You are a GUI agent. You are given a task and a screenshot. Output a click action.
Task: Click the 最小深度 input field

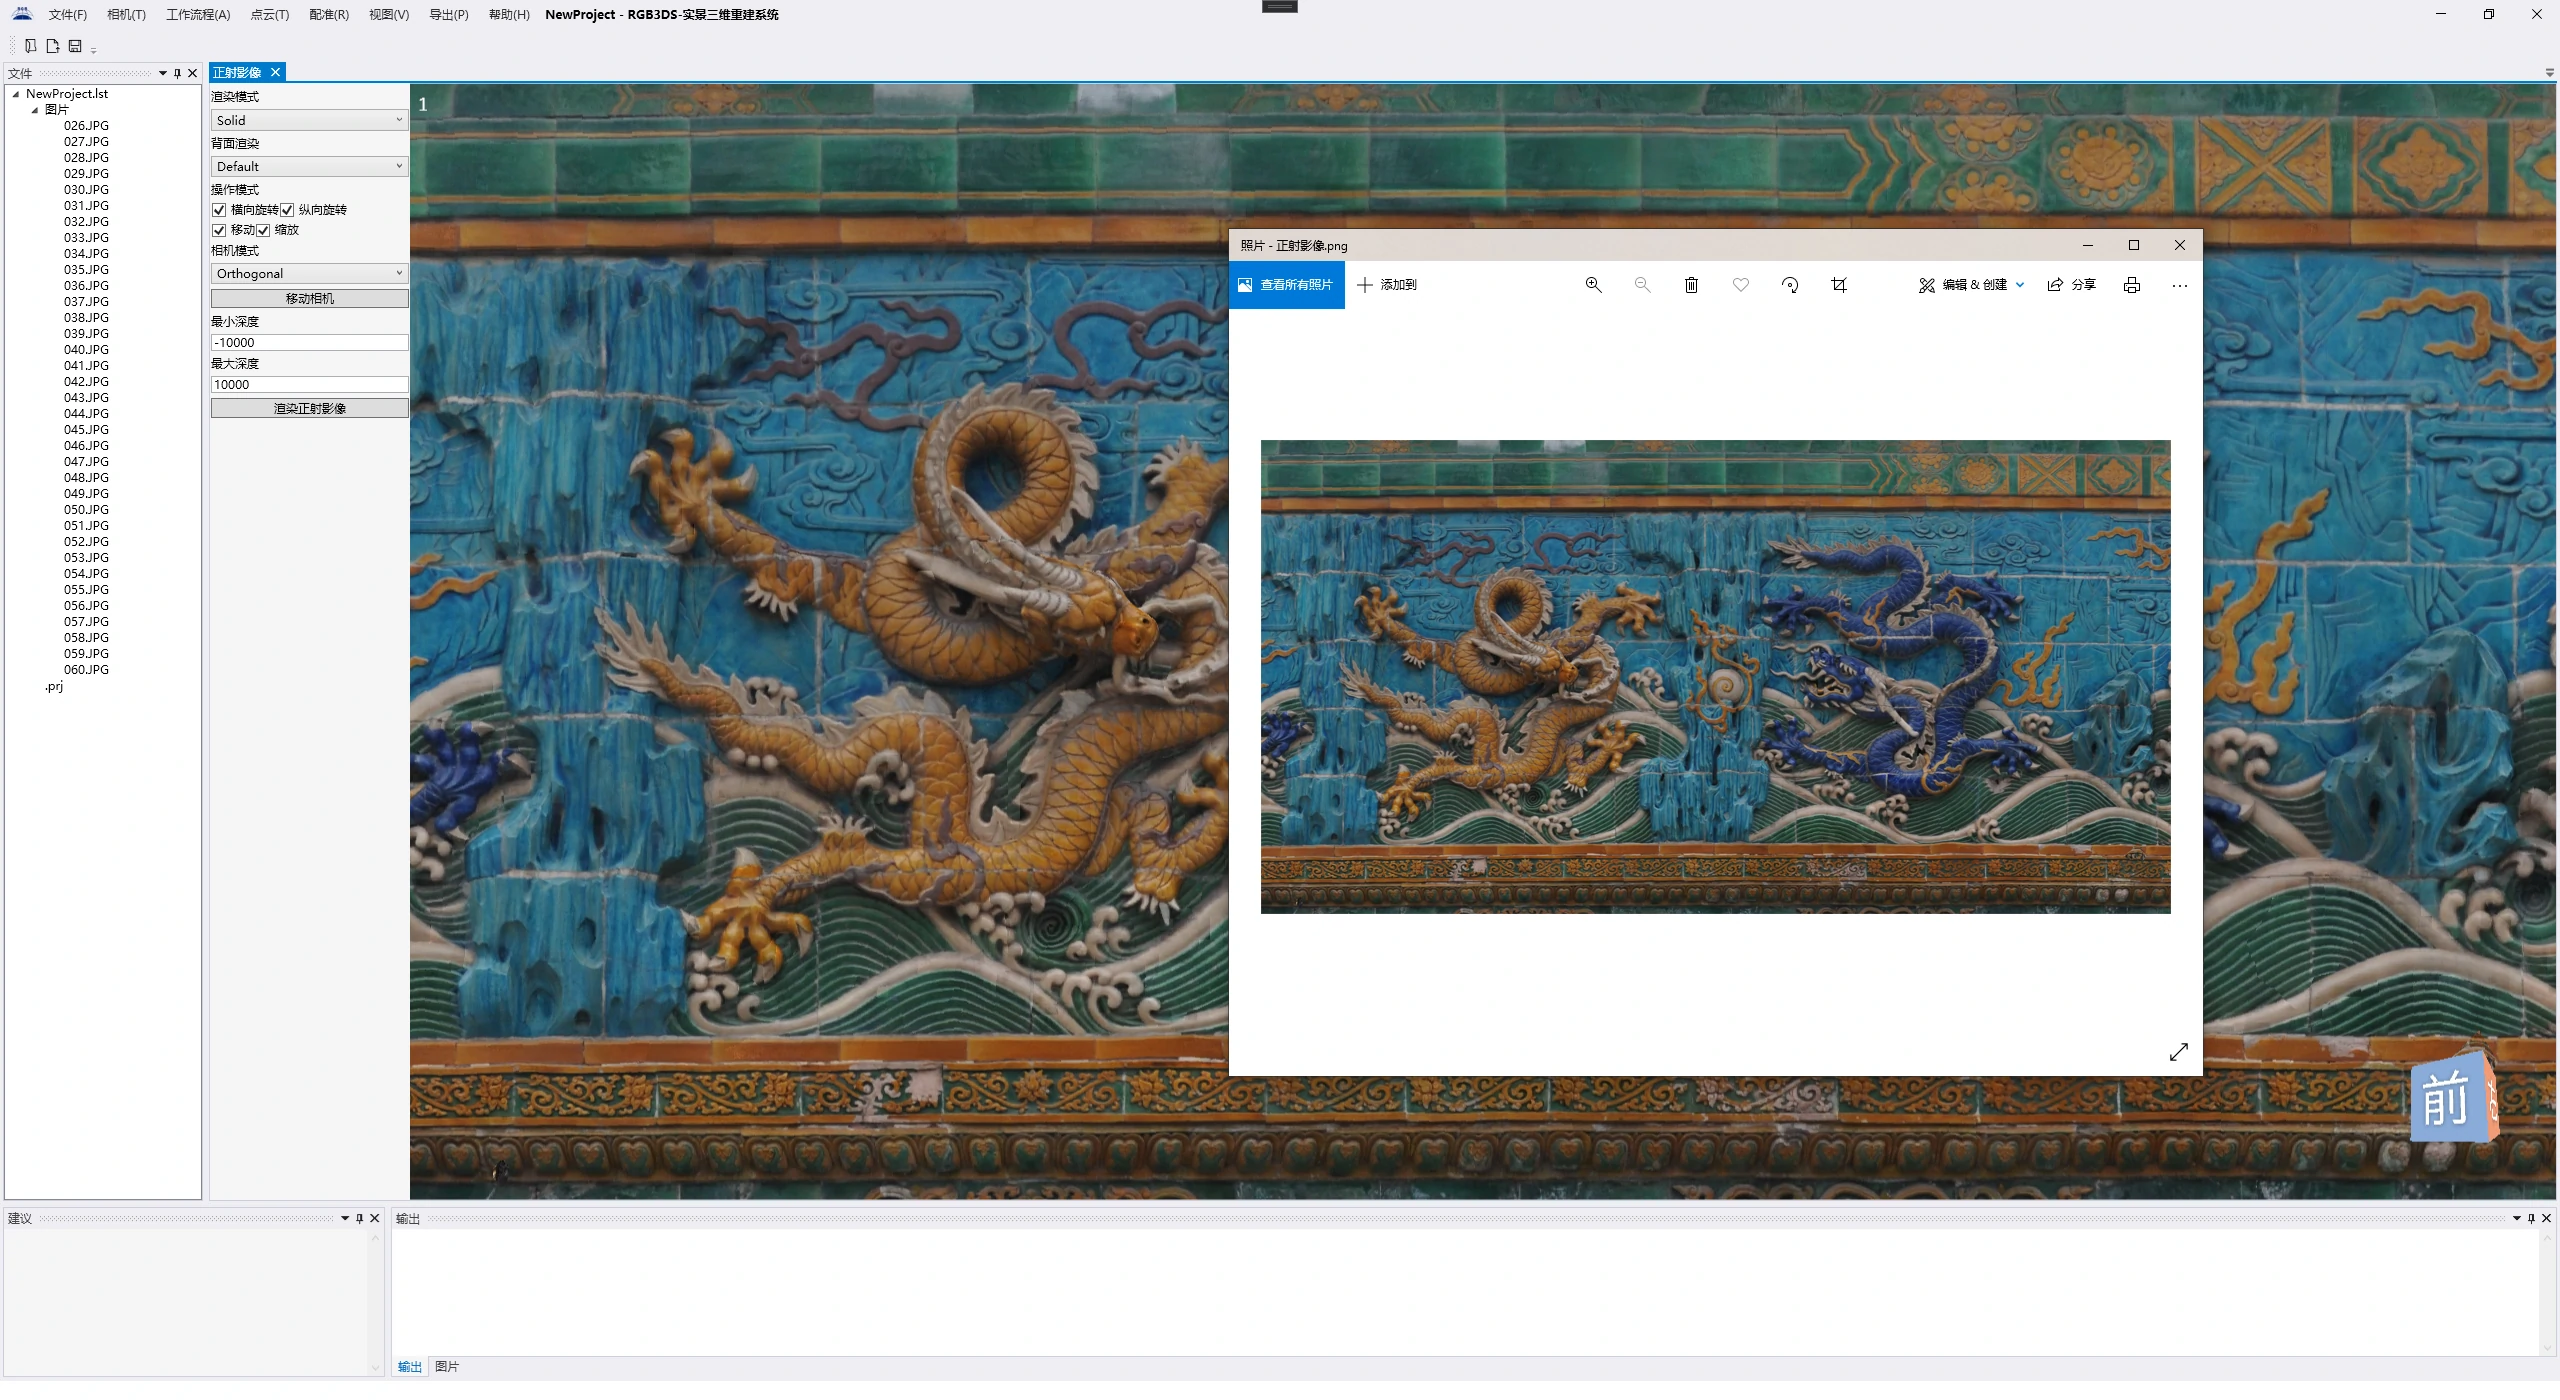click(309, 342)
